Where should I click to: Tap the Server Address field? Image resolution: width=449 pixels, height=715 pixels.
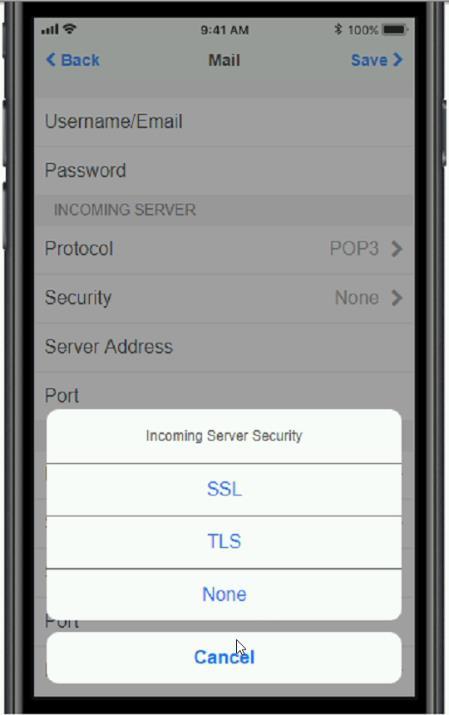coord(224,347)
